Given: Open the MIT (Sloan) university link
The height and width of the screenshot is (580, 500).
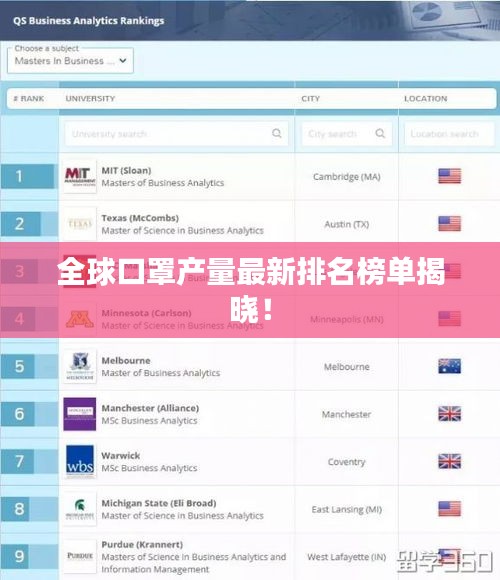Looking at the screenshot, I should (x=126, y=171).
